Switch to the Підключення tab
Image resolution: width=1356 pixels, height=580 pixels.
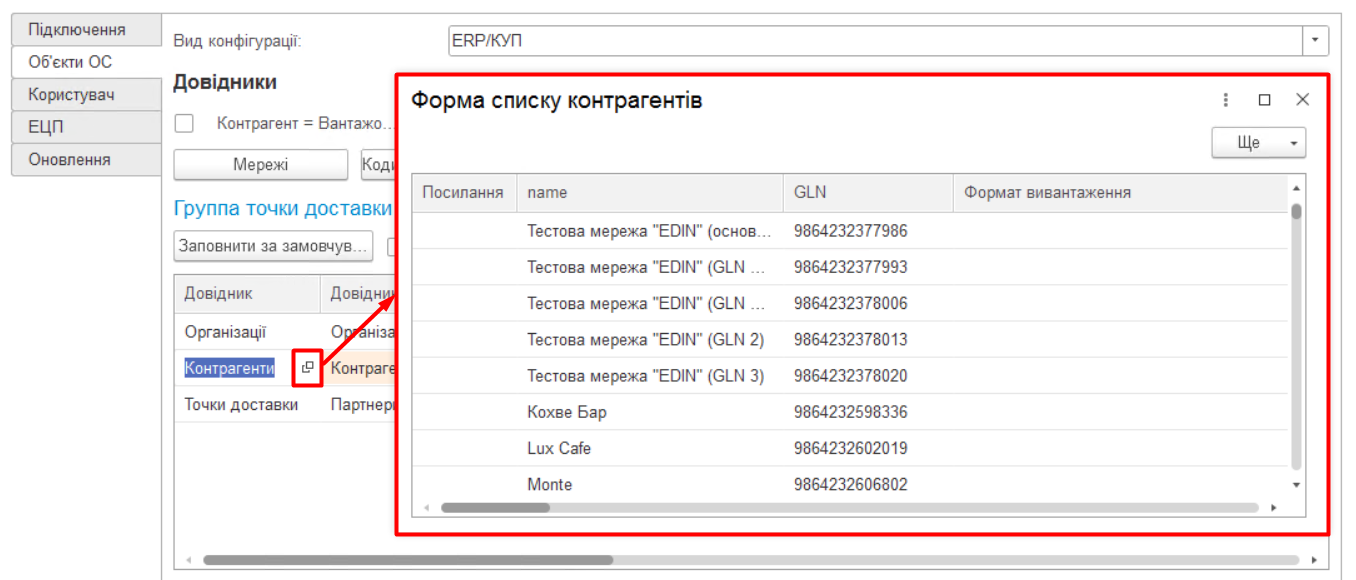pos(84,30)
